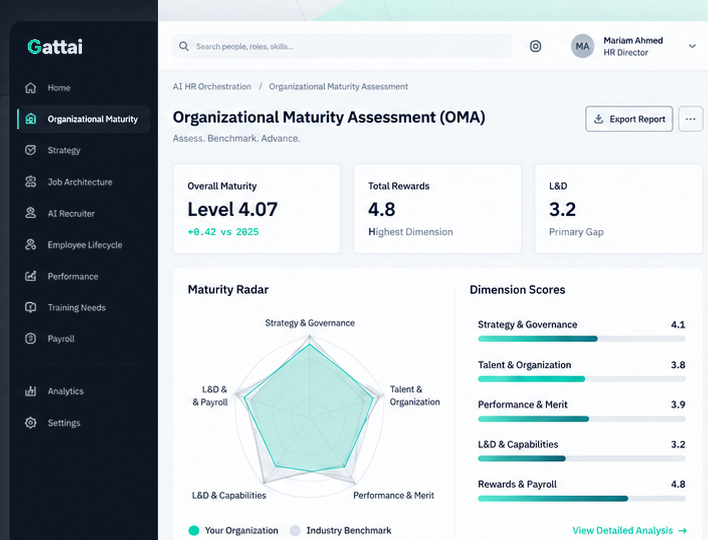Open Job Architecture section
The image size is (708, 540).
(x=84, y=182)
